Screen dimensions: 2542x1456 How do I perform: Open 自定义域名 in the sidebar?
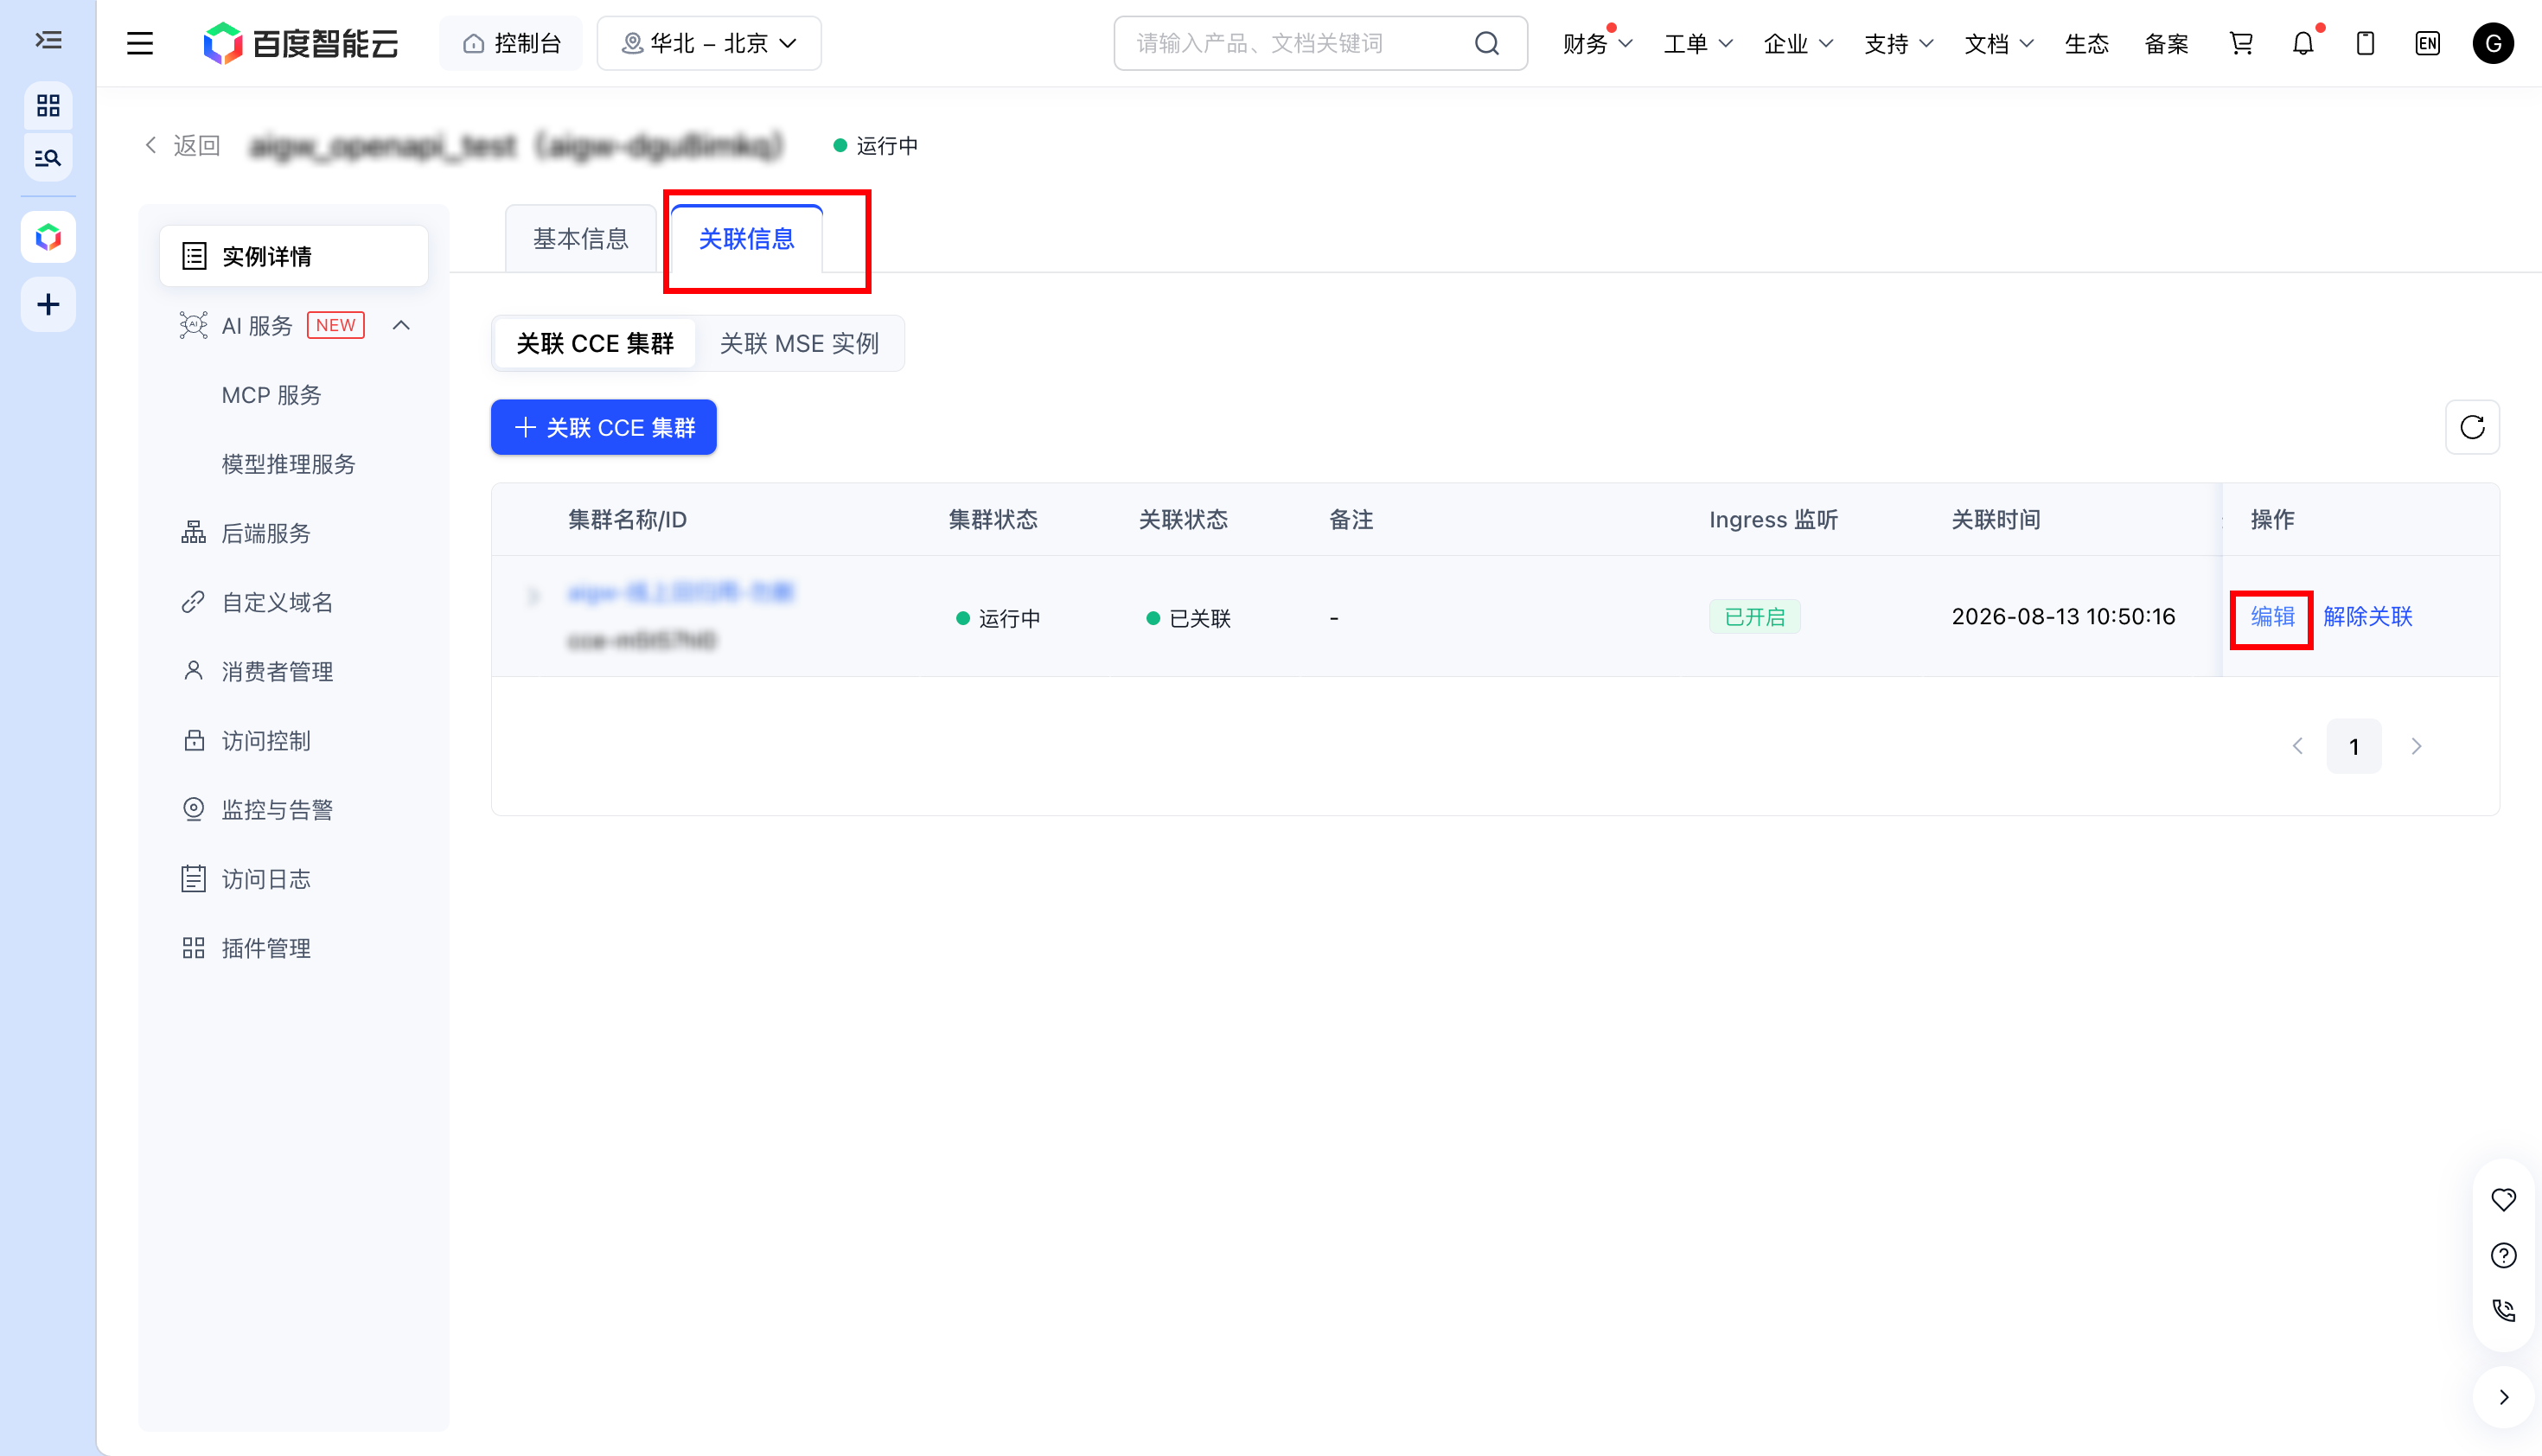pos(277,602)
